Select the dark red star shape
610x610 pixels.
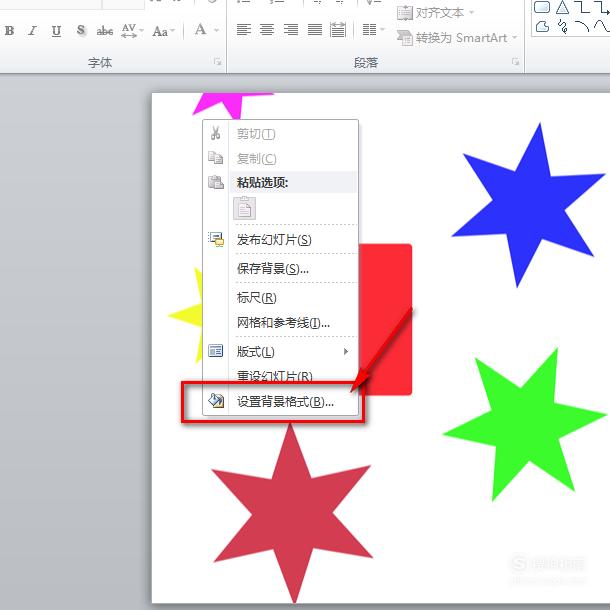pyautogui.click(x=292, y=514)
